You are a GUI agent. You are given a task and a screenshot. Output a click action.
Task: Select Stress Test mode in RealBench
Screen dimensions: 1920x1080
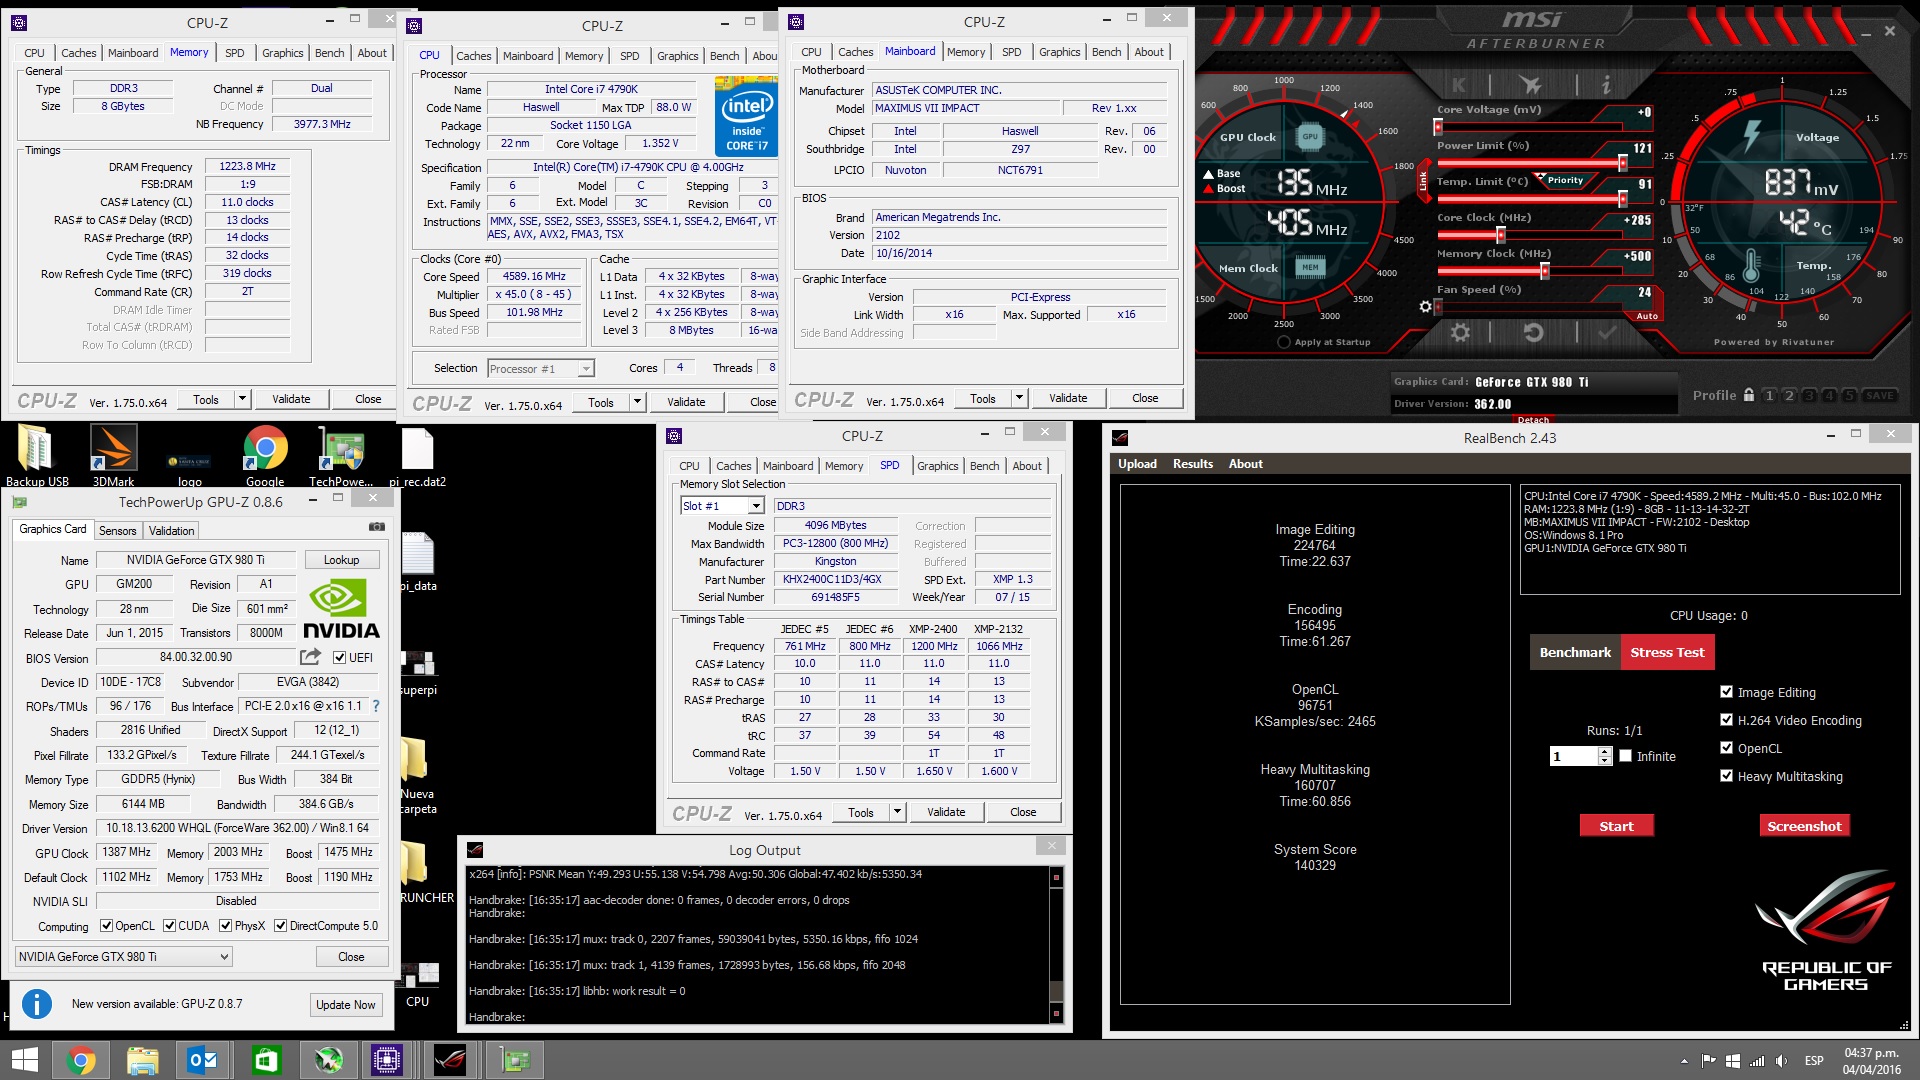coord(1667,652)
